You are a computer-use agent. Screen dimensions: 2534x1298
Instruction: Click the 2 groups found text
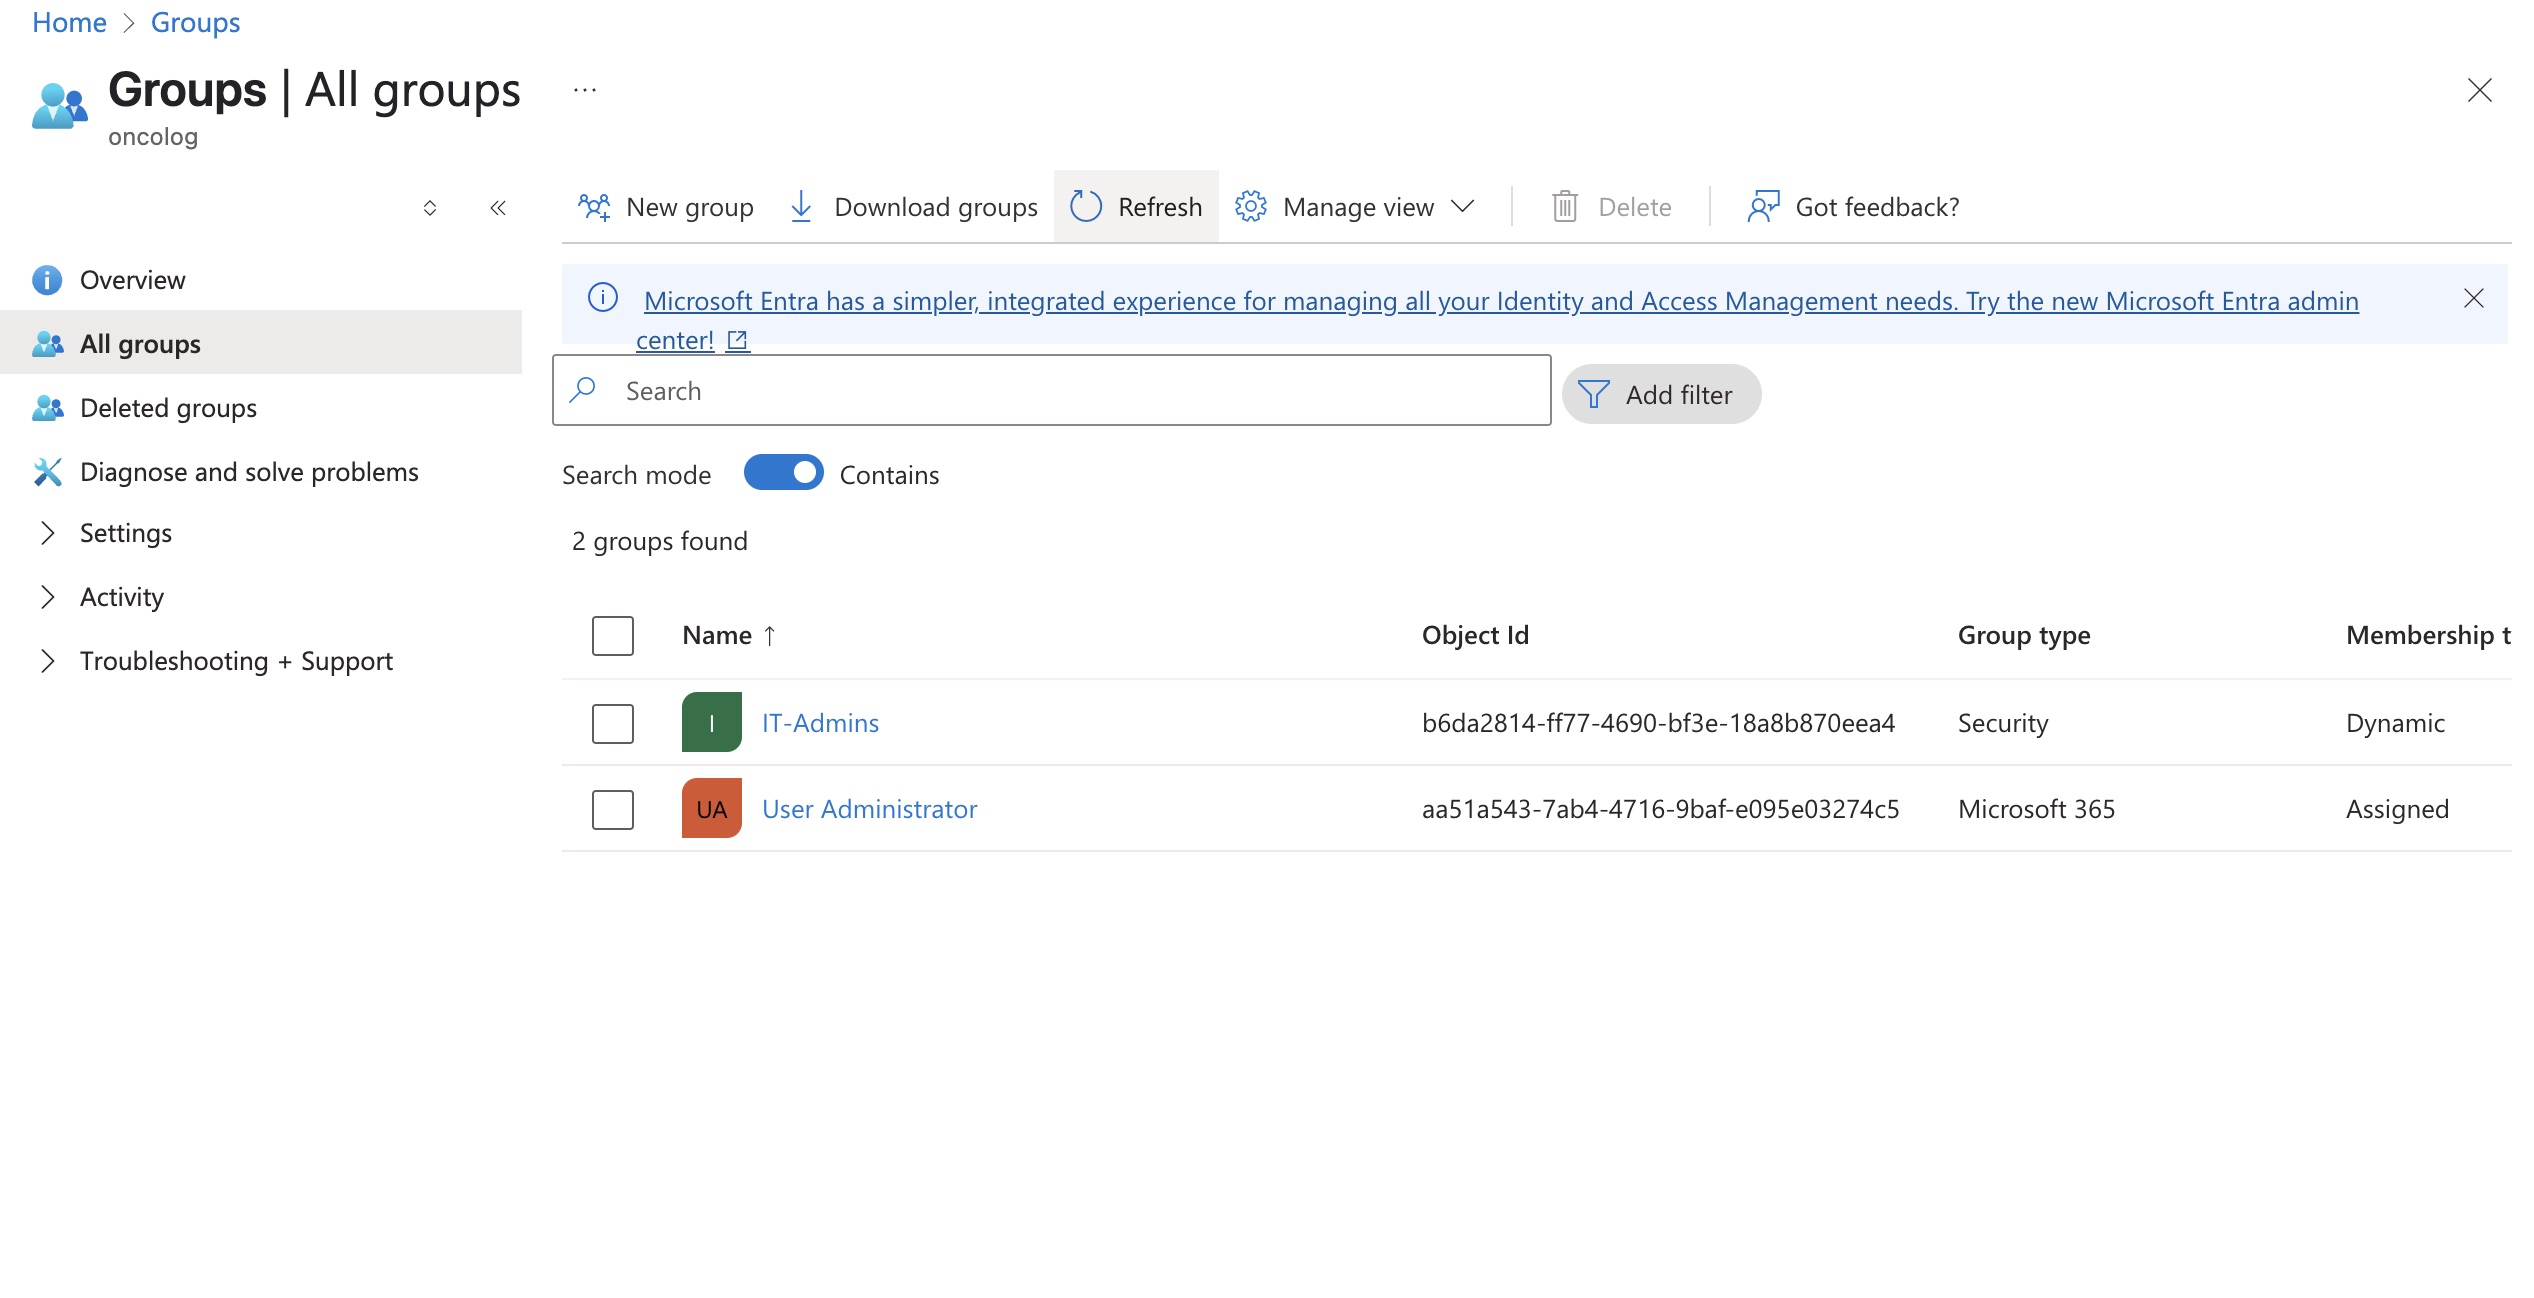[x=660, y=541]
